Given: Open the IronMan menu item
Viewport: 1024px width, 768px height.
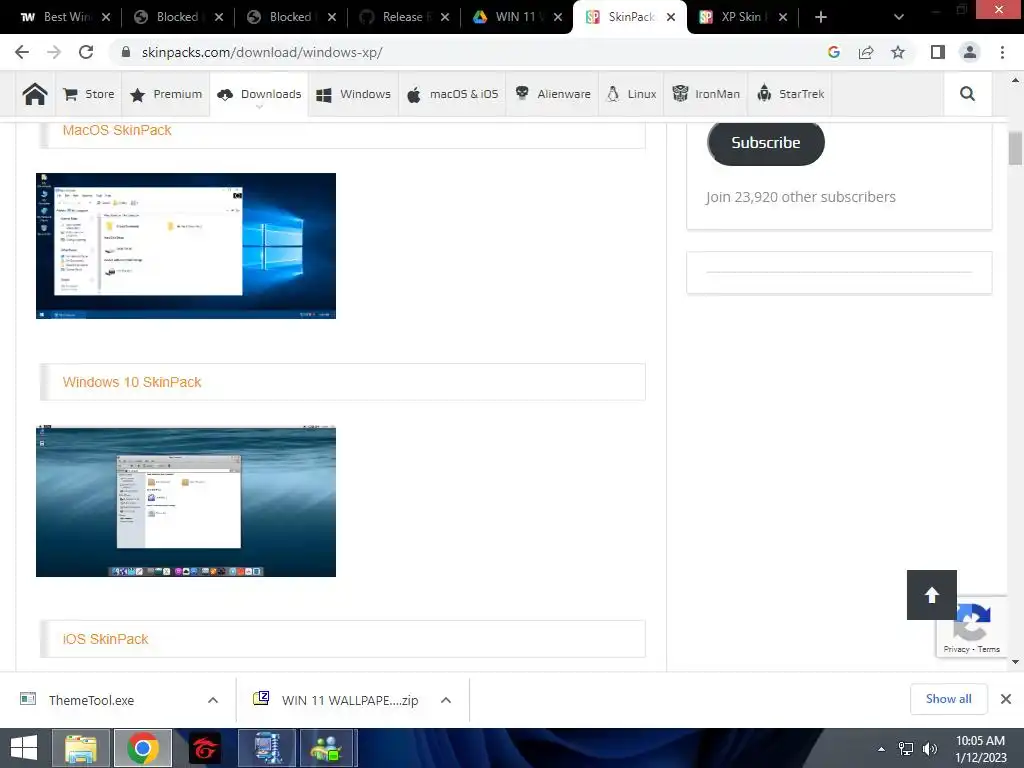Looking at the screenshot, I should [x=706, y=94].
